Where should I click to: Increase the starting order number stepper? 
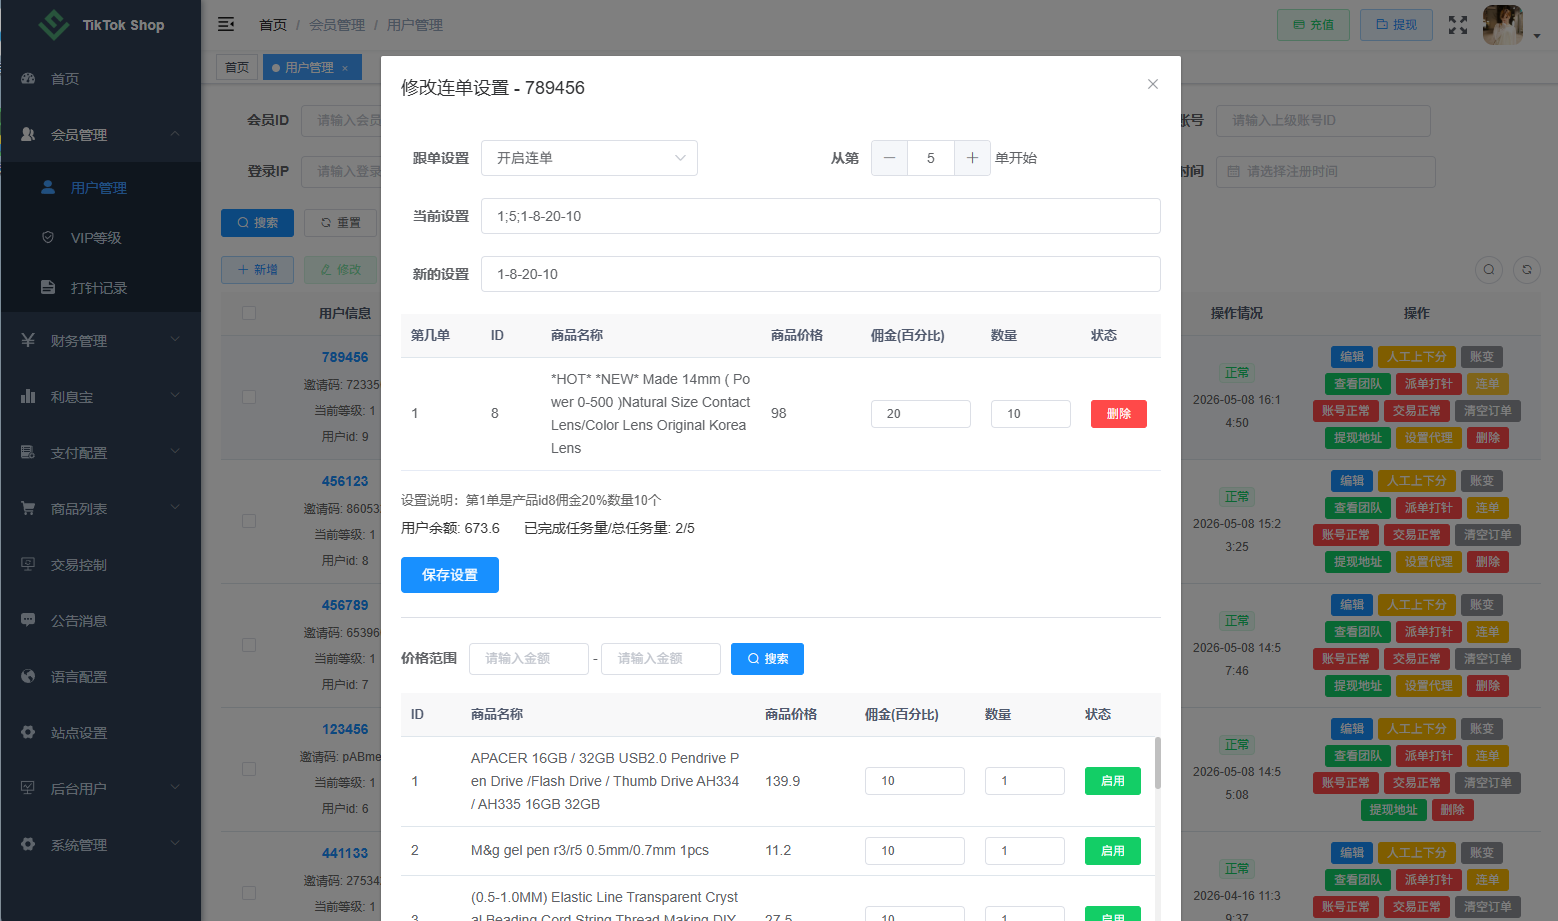tap(972, 158)
